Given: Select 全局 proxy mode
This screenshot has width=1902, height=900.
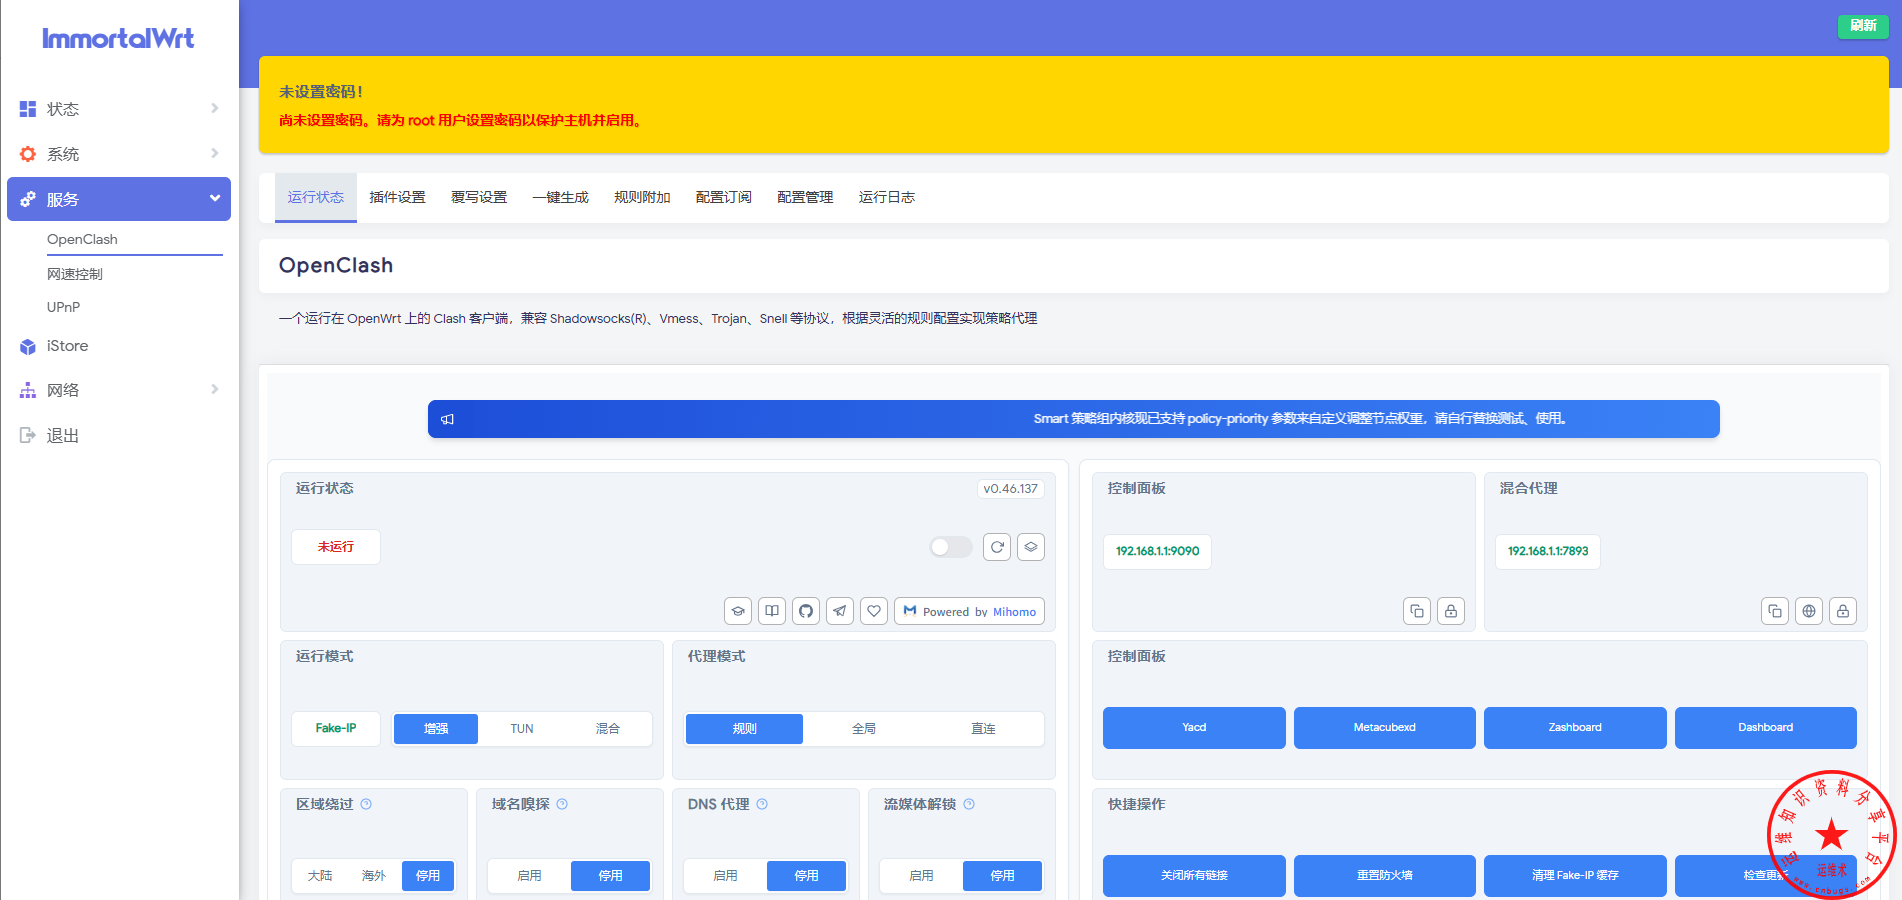Looking at the screenshot, I should (864, 729).
